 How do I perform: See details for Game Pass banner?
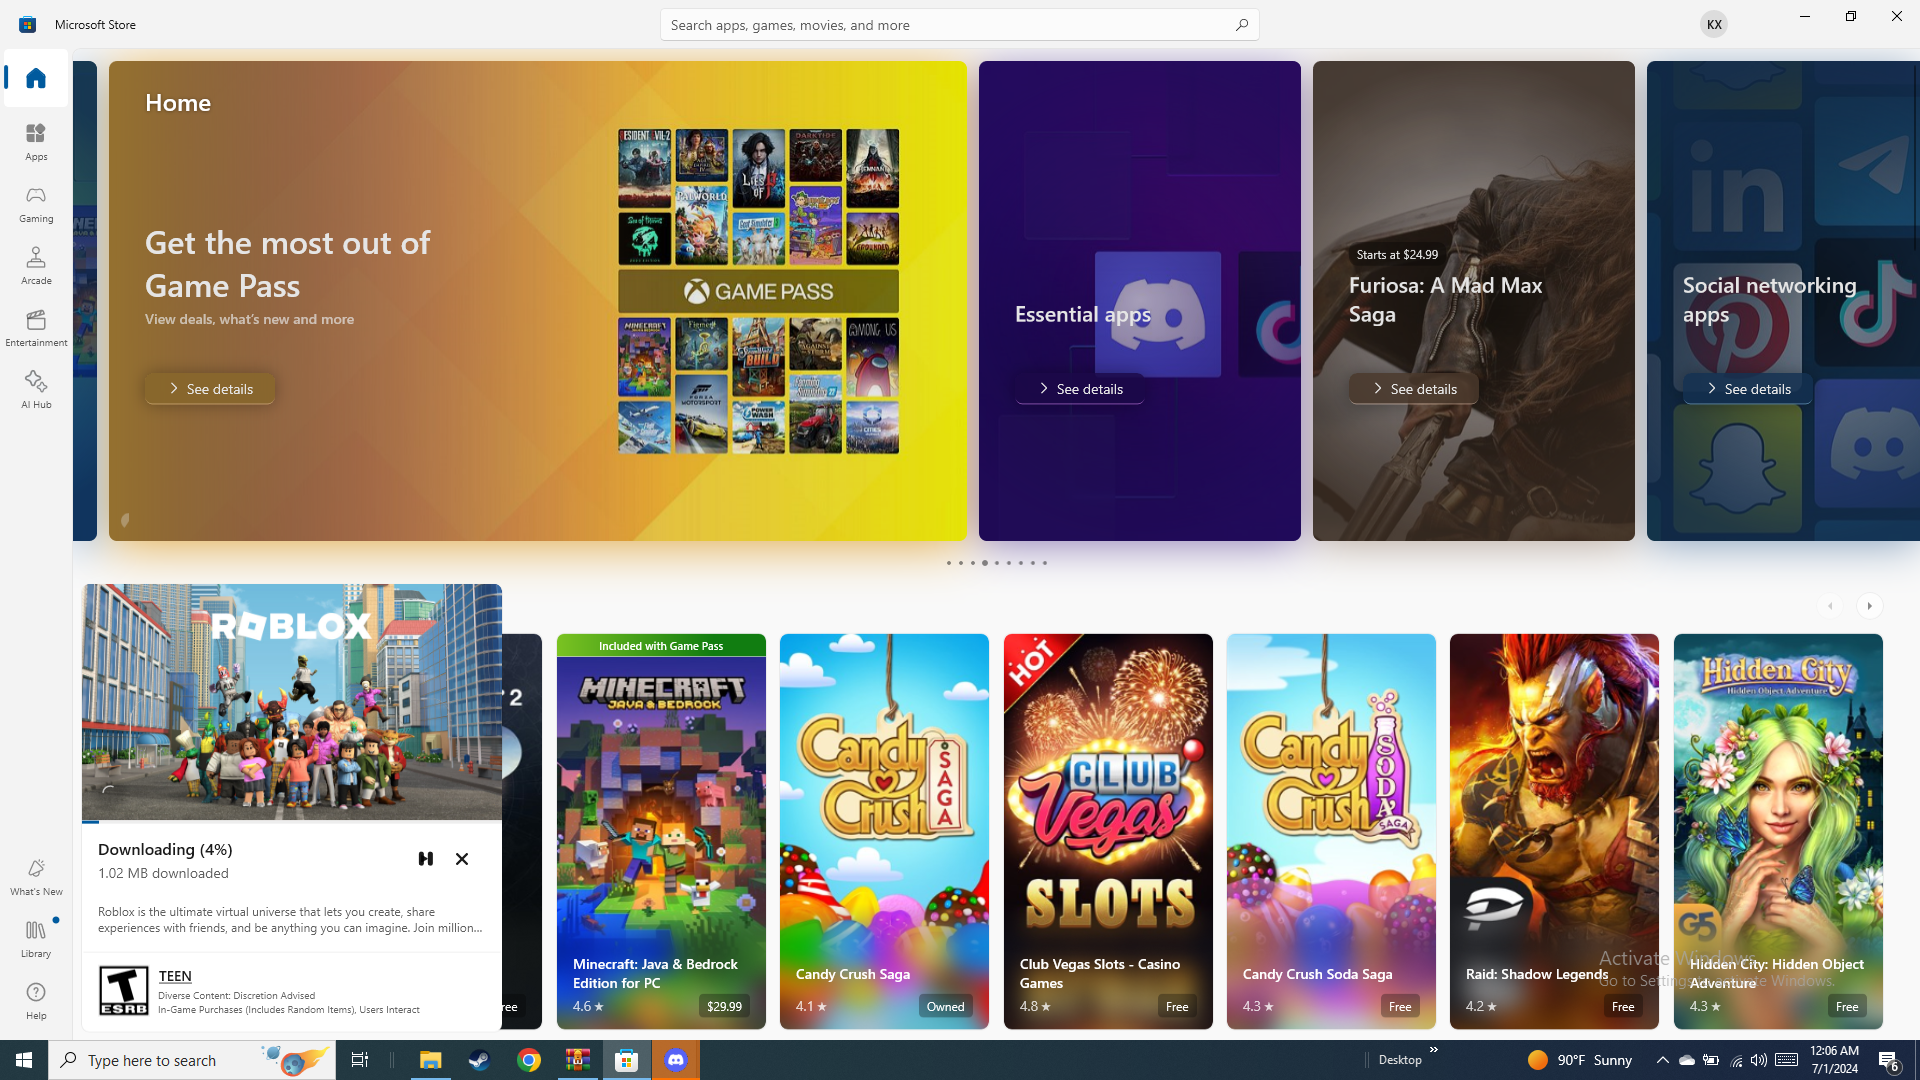[x=210, y=389]
